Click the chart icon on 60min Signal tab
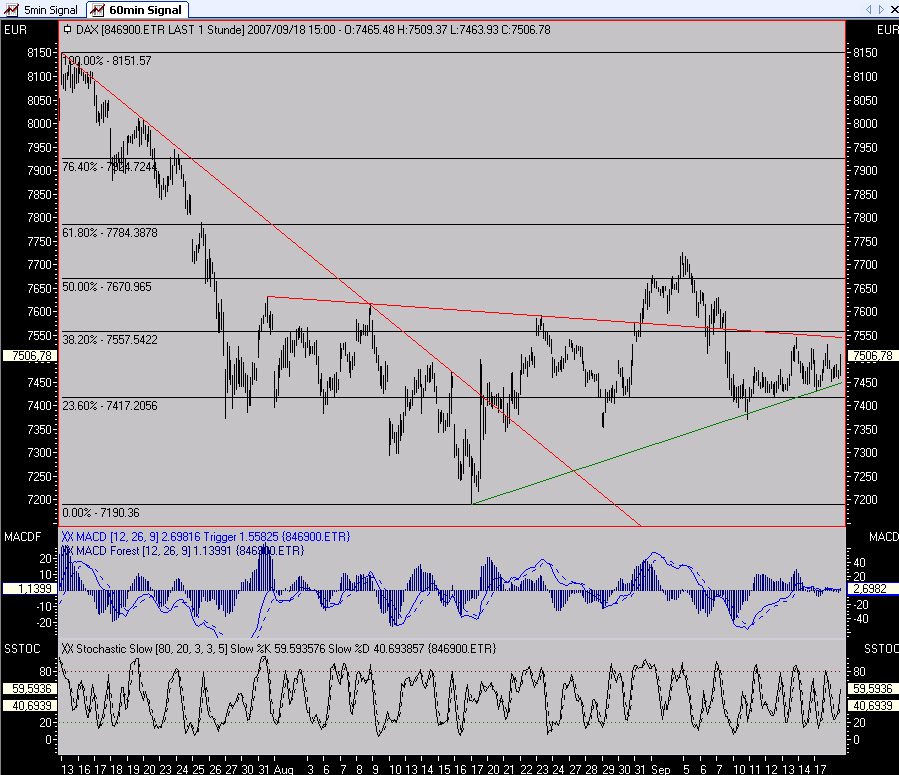Image resolution: width=899 pixels, height=775 pixels. point(97,10)
